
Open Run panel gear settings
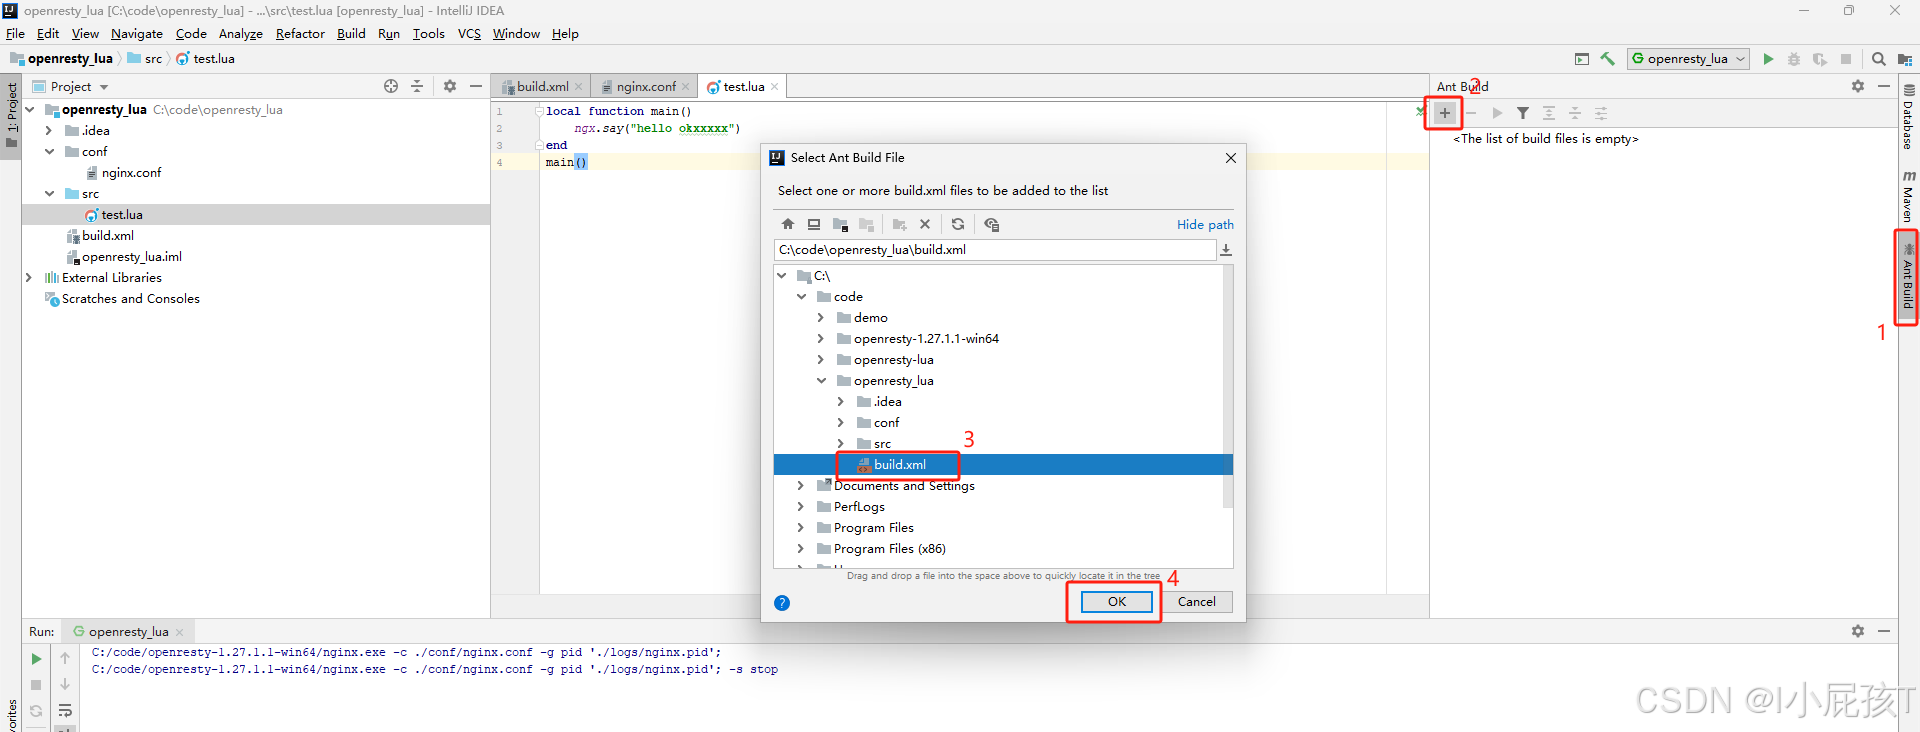(x=1858, y=631)
